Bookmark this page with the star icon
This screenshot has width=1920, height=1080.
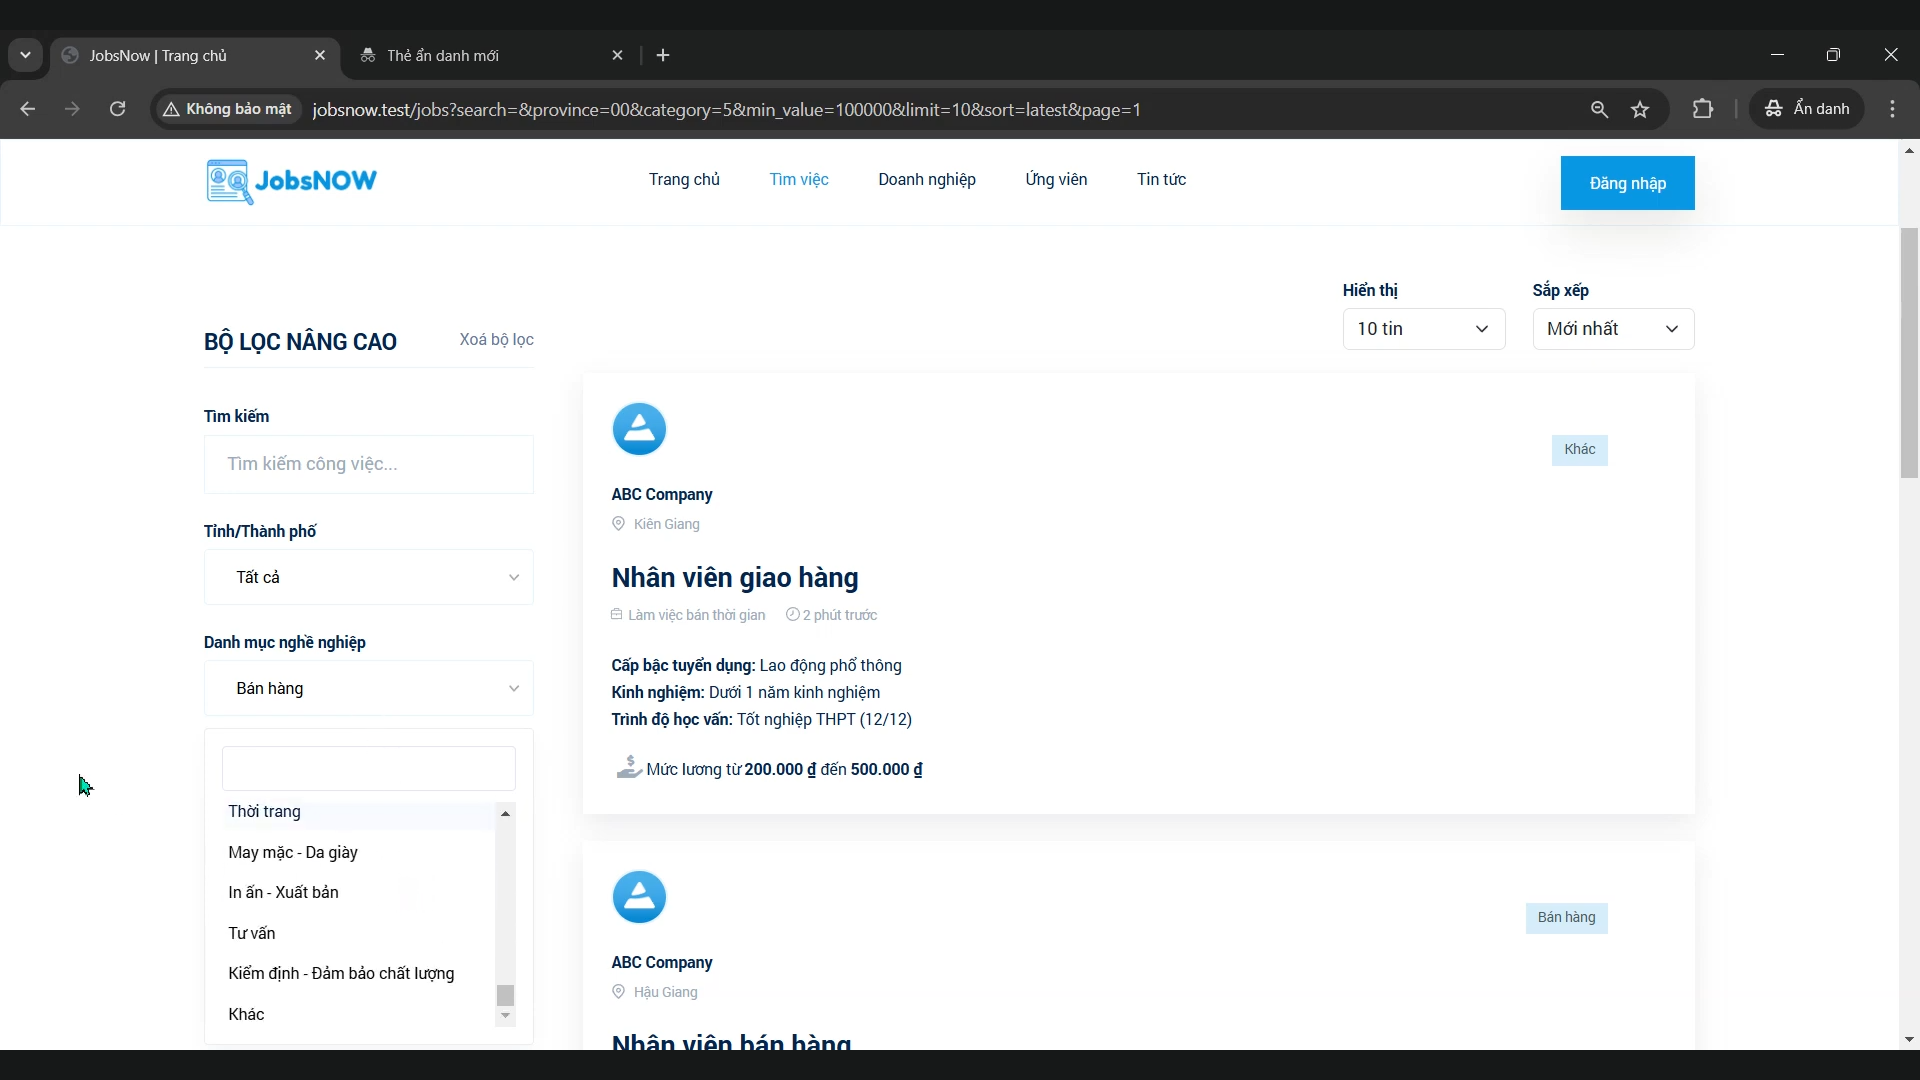[1641, 109]
